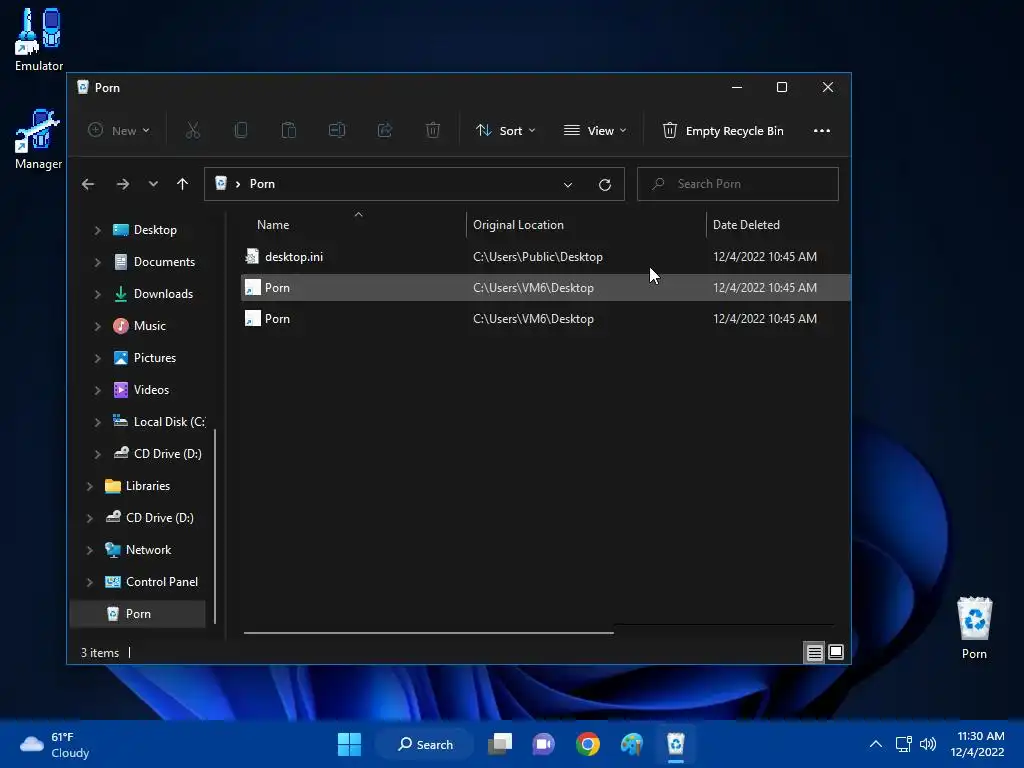Image resolution: width=1024 pixels, height=768 pixels.
Task: Select the desktop.ini file row
Action: (x=545, y=257)
